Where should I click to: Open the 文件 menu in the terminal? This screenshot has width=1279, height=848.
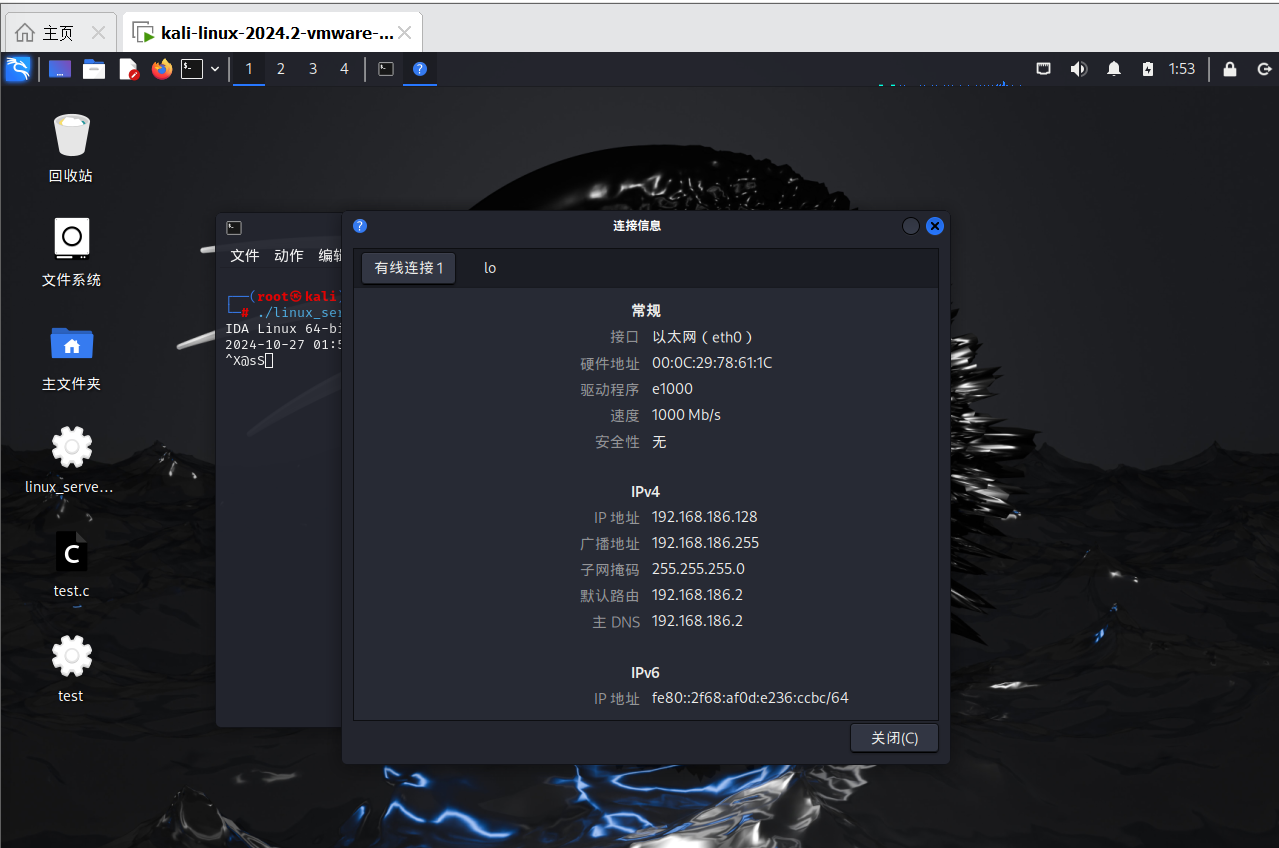244,255
